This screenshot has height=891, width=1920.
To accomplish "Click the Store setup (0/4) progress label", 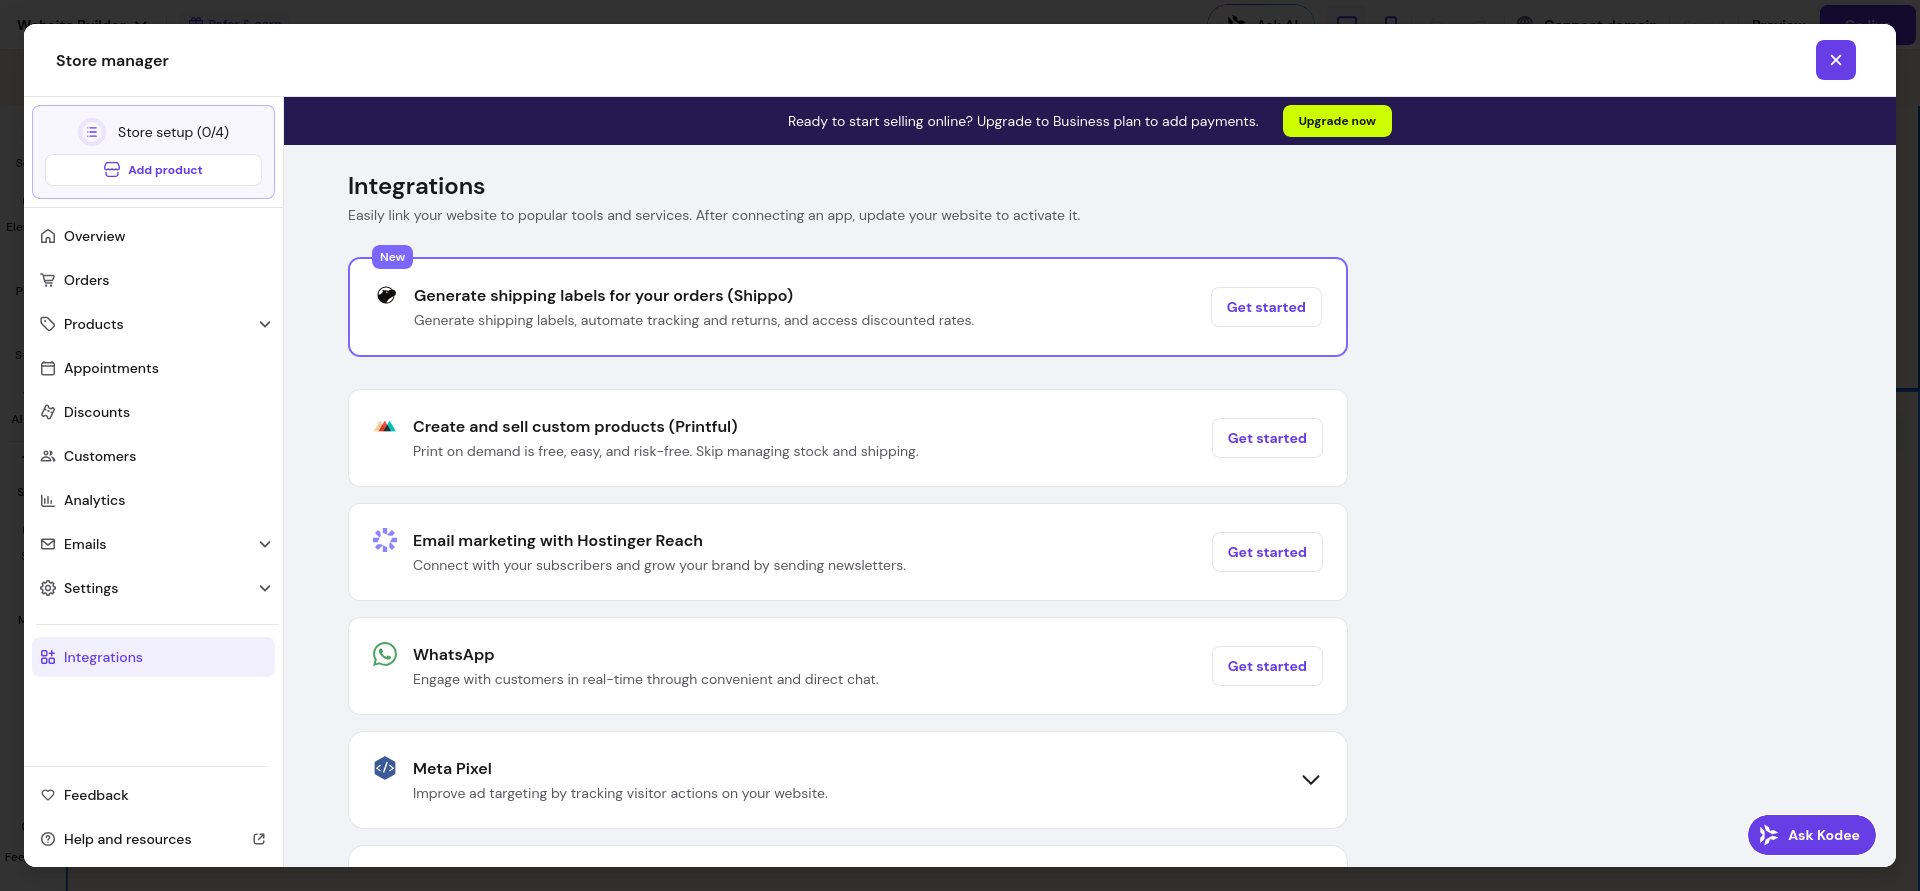I will click(x=173, y=132).
